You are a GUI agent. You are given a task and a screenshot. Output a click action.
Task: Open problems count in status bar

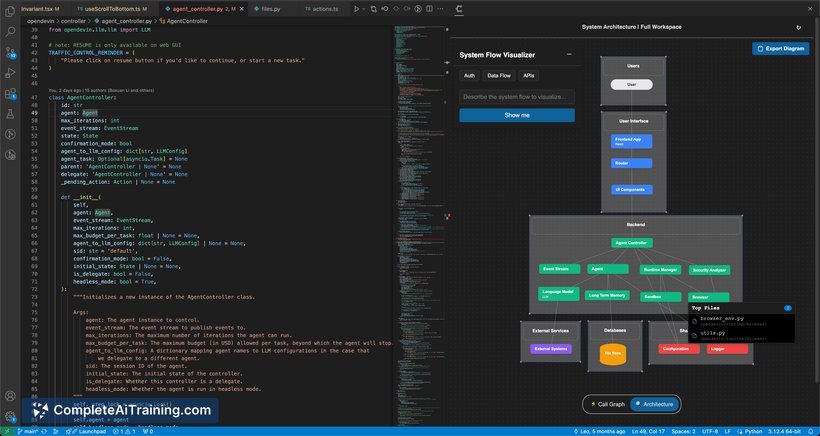[122, 431]
